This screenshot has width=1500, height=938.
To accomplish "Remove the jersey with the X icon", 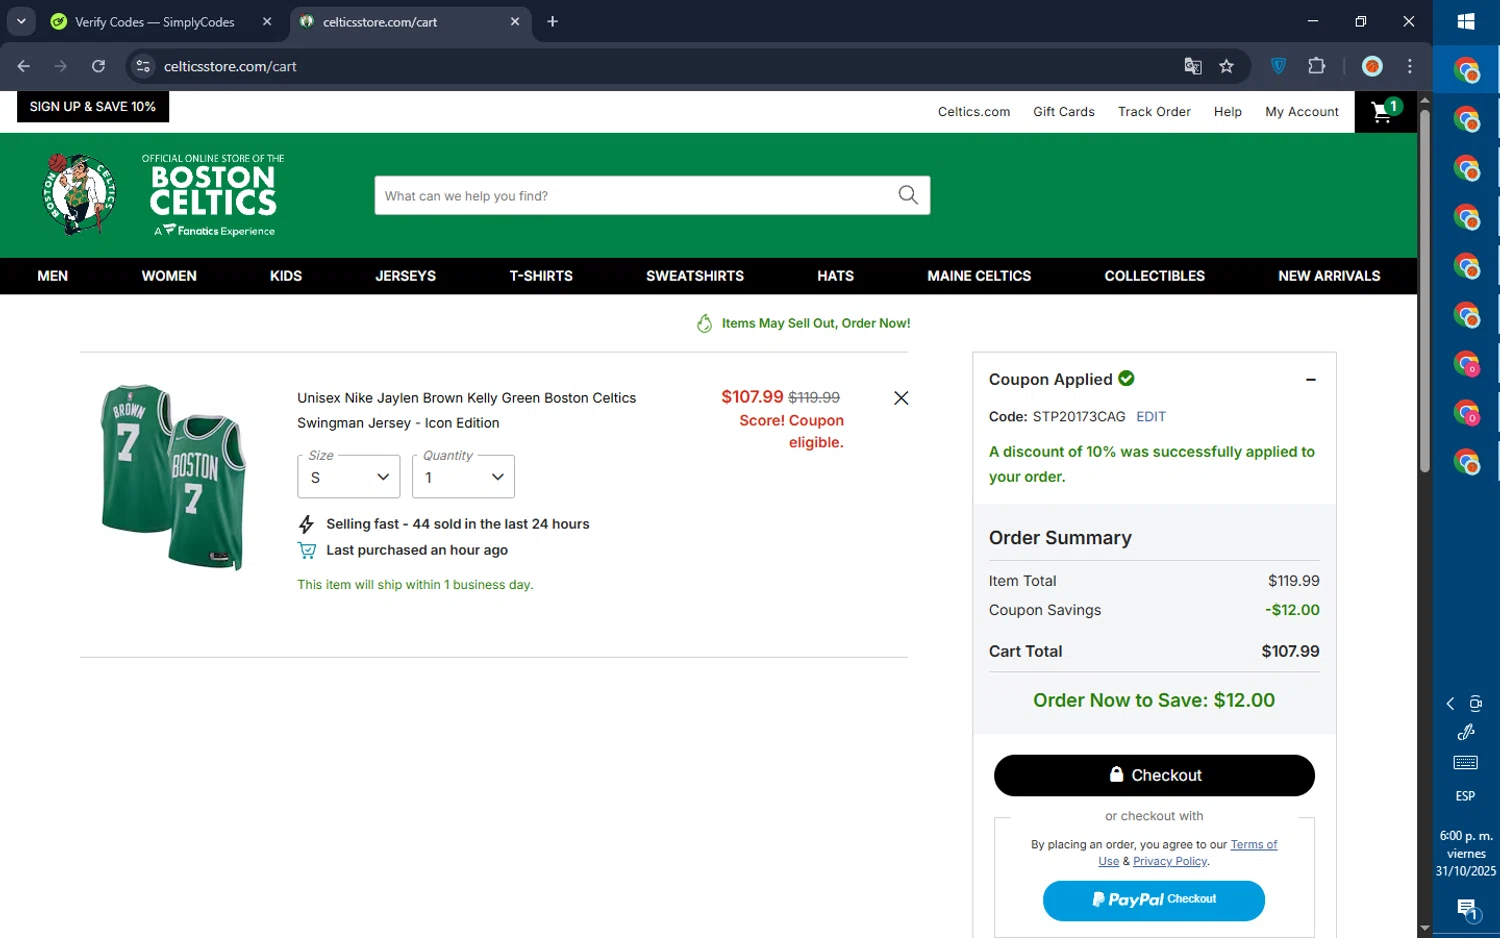I will click(901, 398).
